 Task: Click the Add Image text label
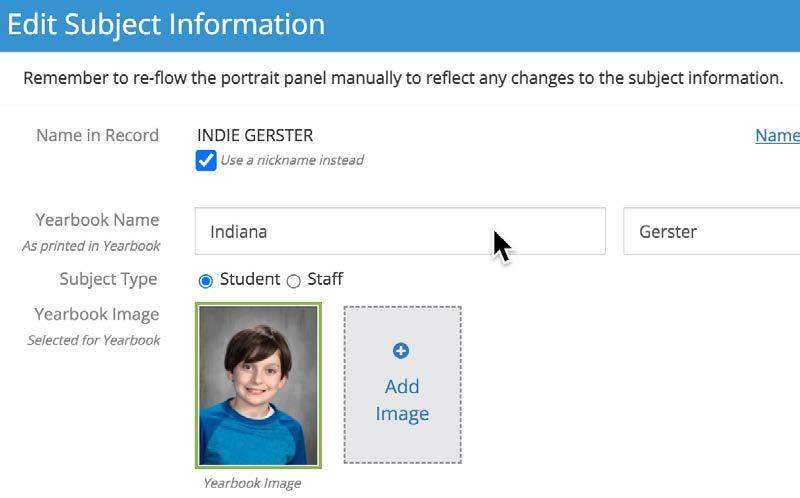[402, 400]
